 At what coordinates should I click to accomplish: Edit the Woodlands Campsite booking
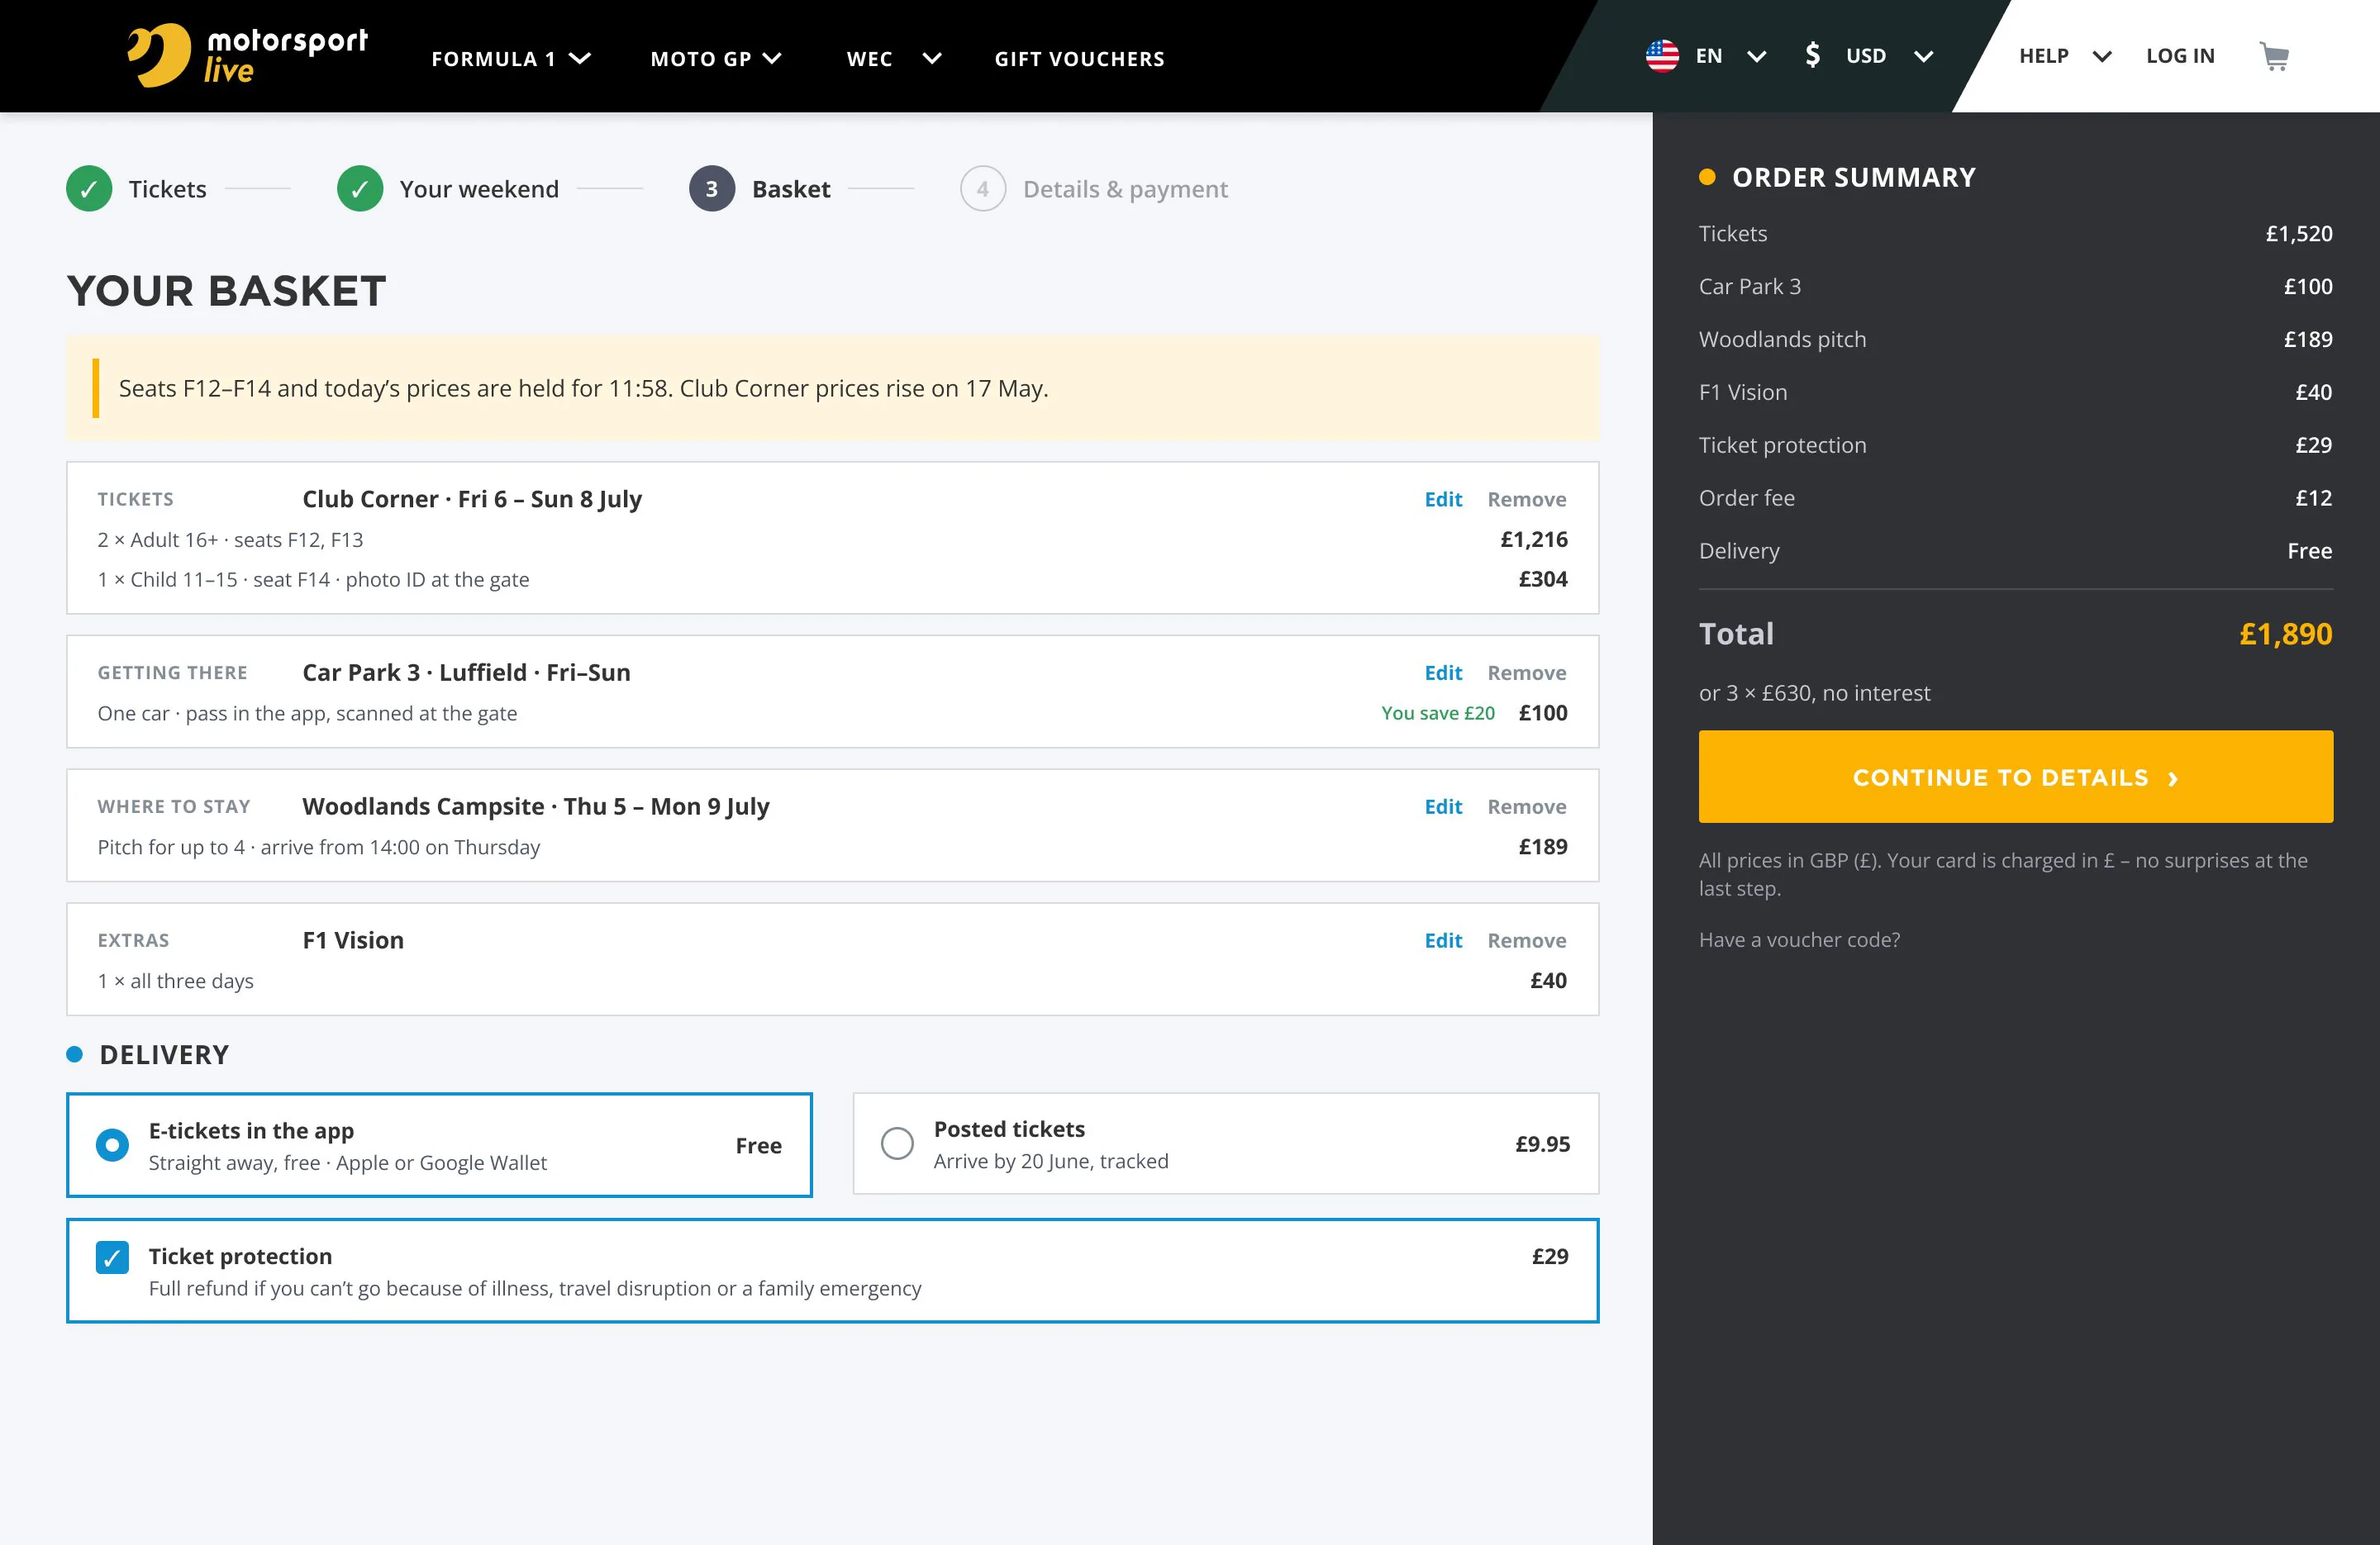pos(1443,807)
